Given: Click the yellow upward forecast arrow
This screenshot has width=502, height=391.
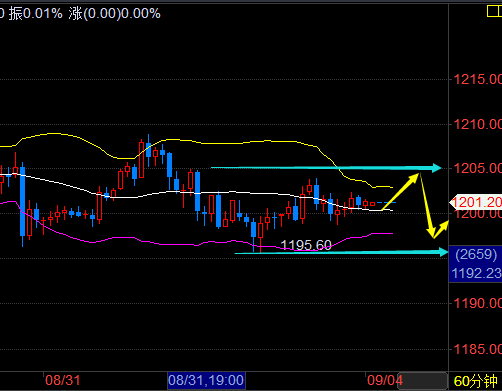Looking at the screenshot, I should coord(400,192).
